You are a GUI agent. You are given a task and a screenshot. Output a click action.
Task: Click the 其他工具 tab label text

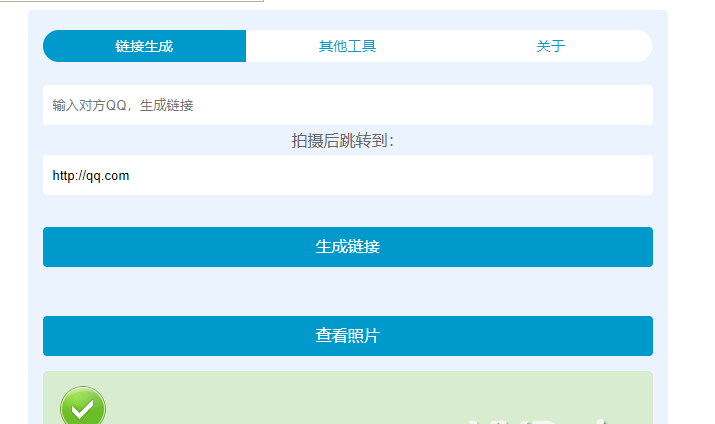tap(347, 46)
